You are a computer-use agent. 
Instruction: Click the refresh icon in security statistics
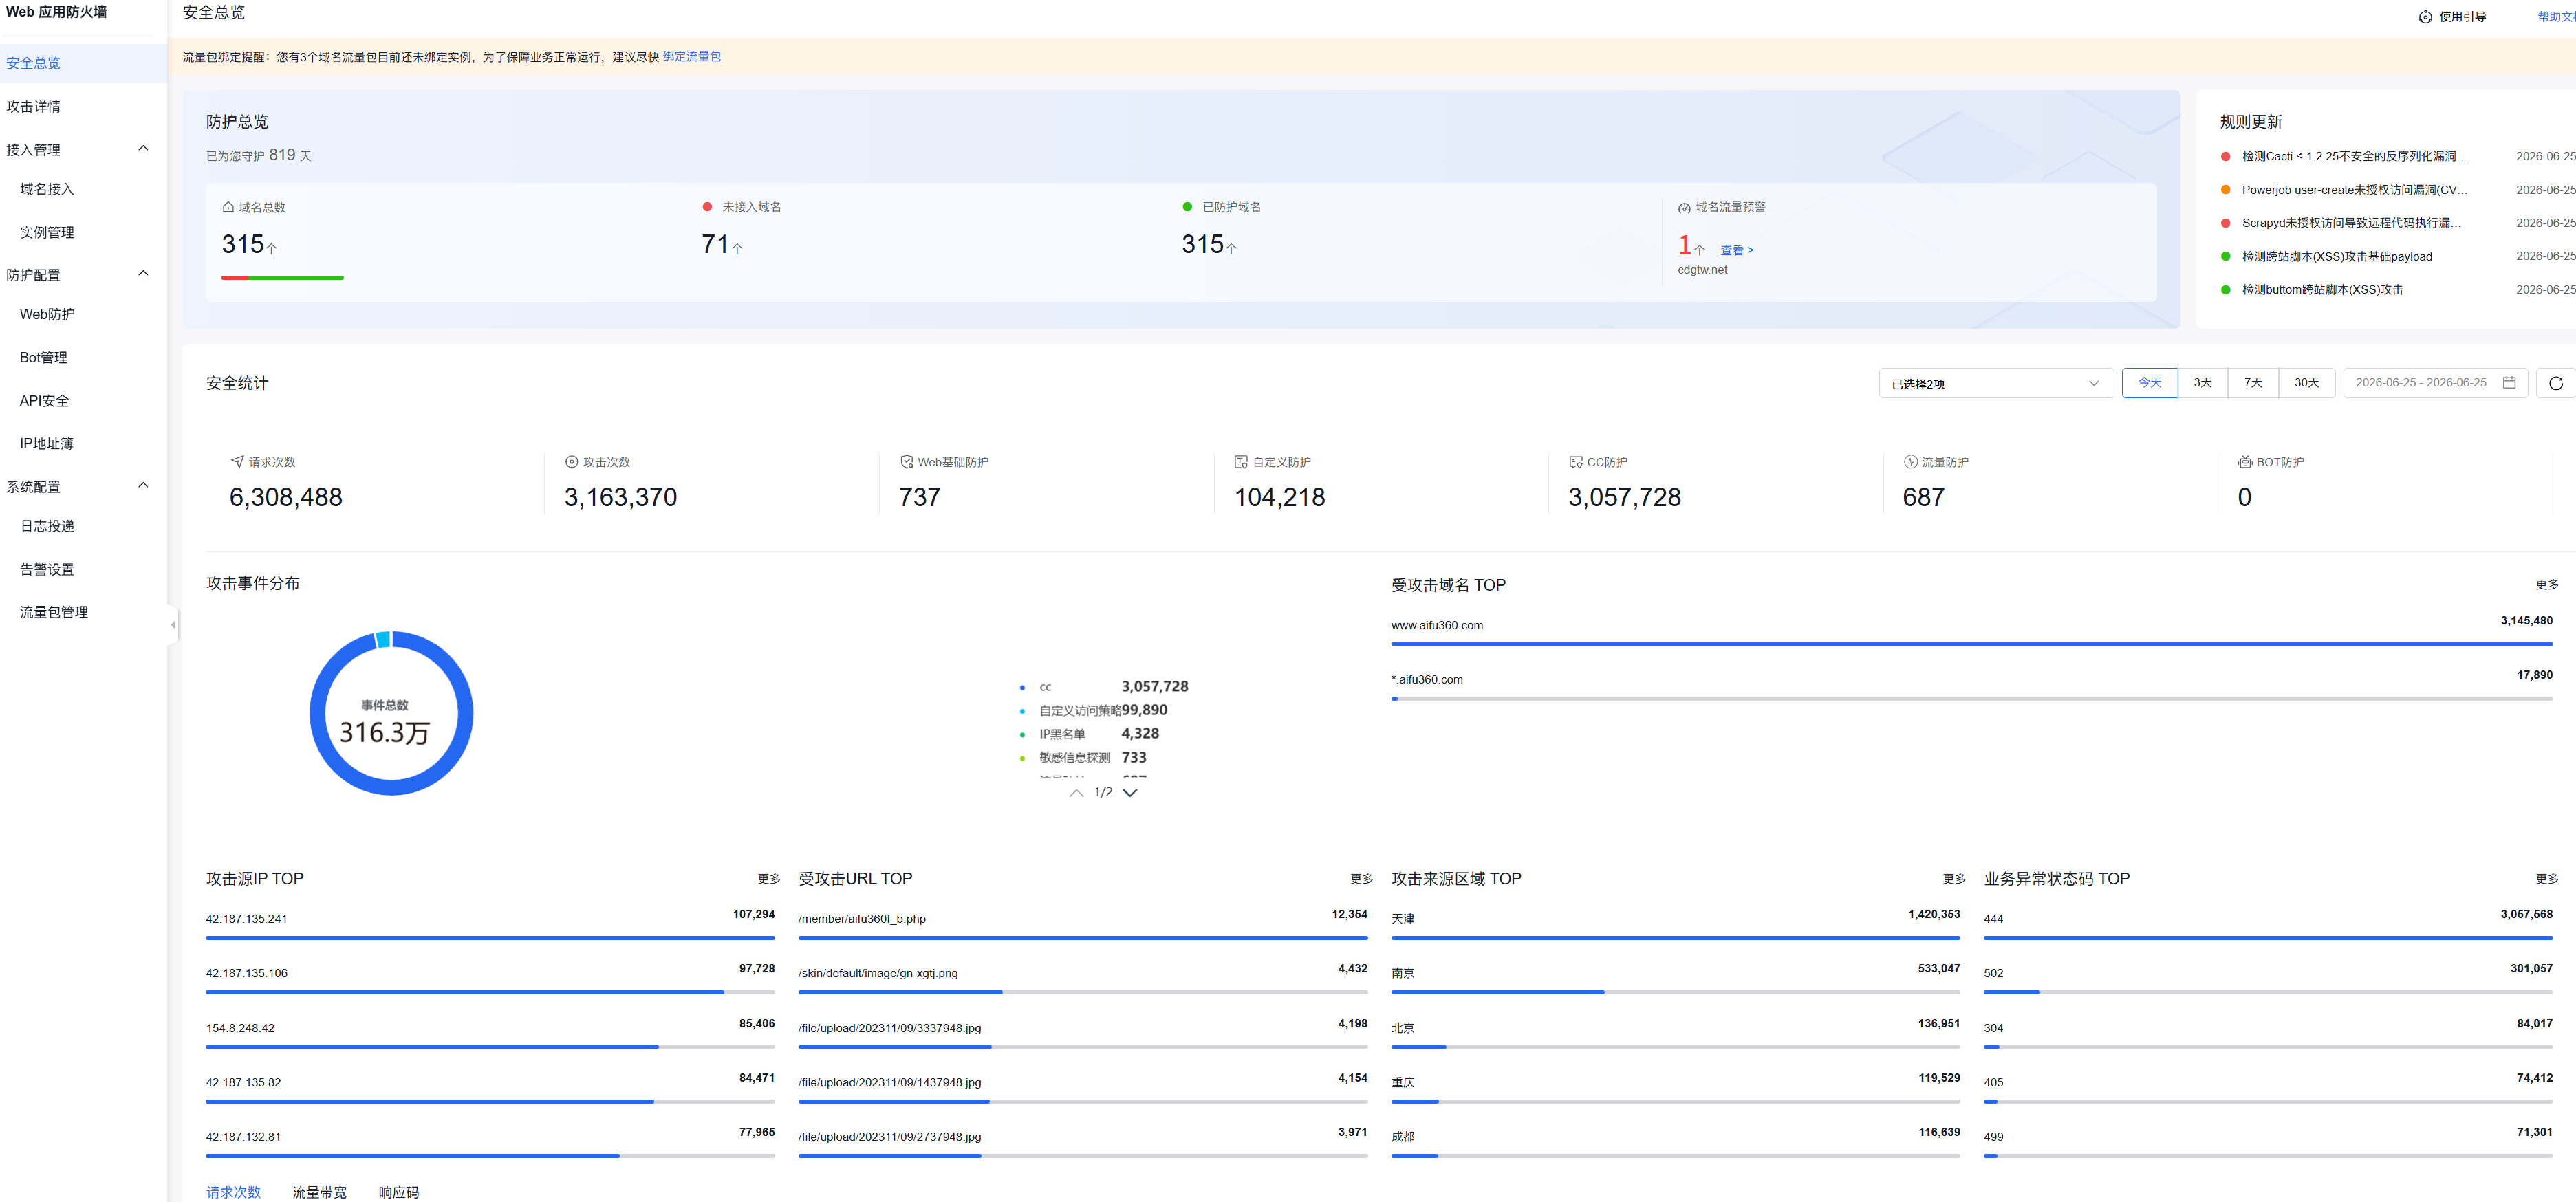point(2555,383)
